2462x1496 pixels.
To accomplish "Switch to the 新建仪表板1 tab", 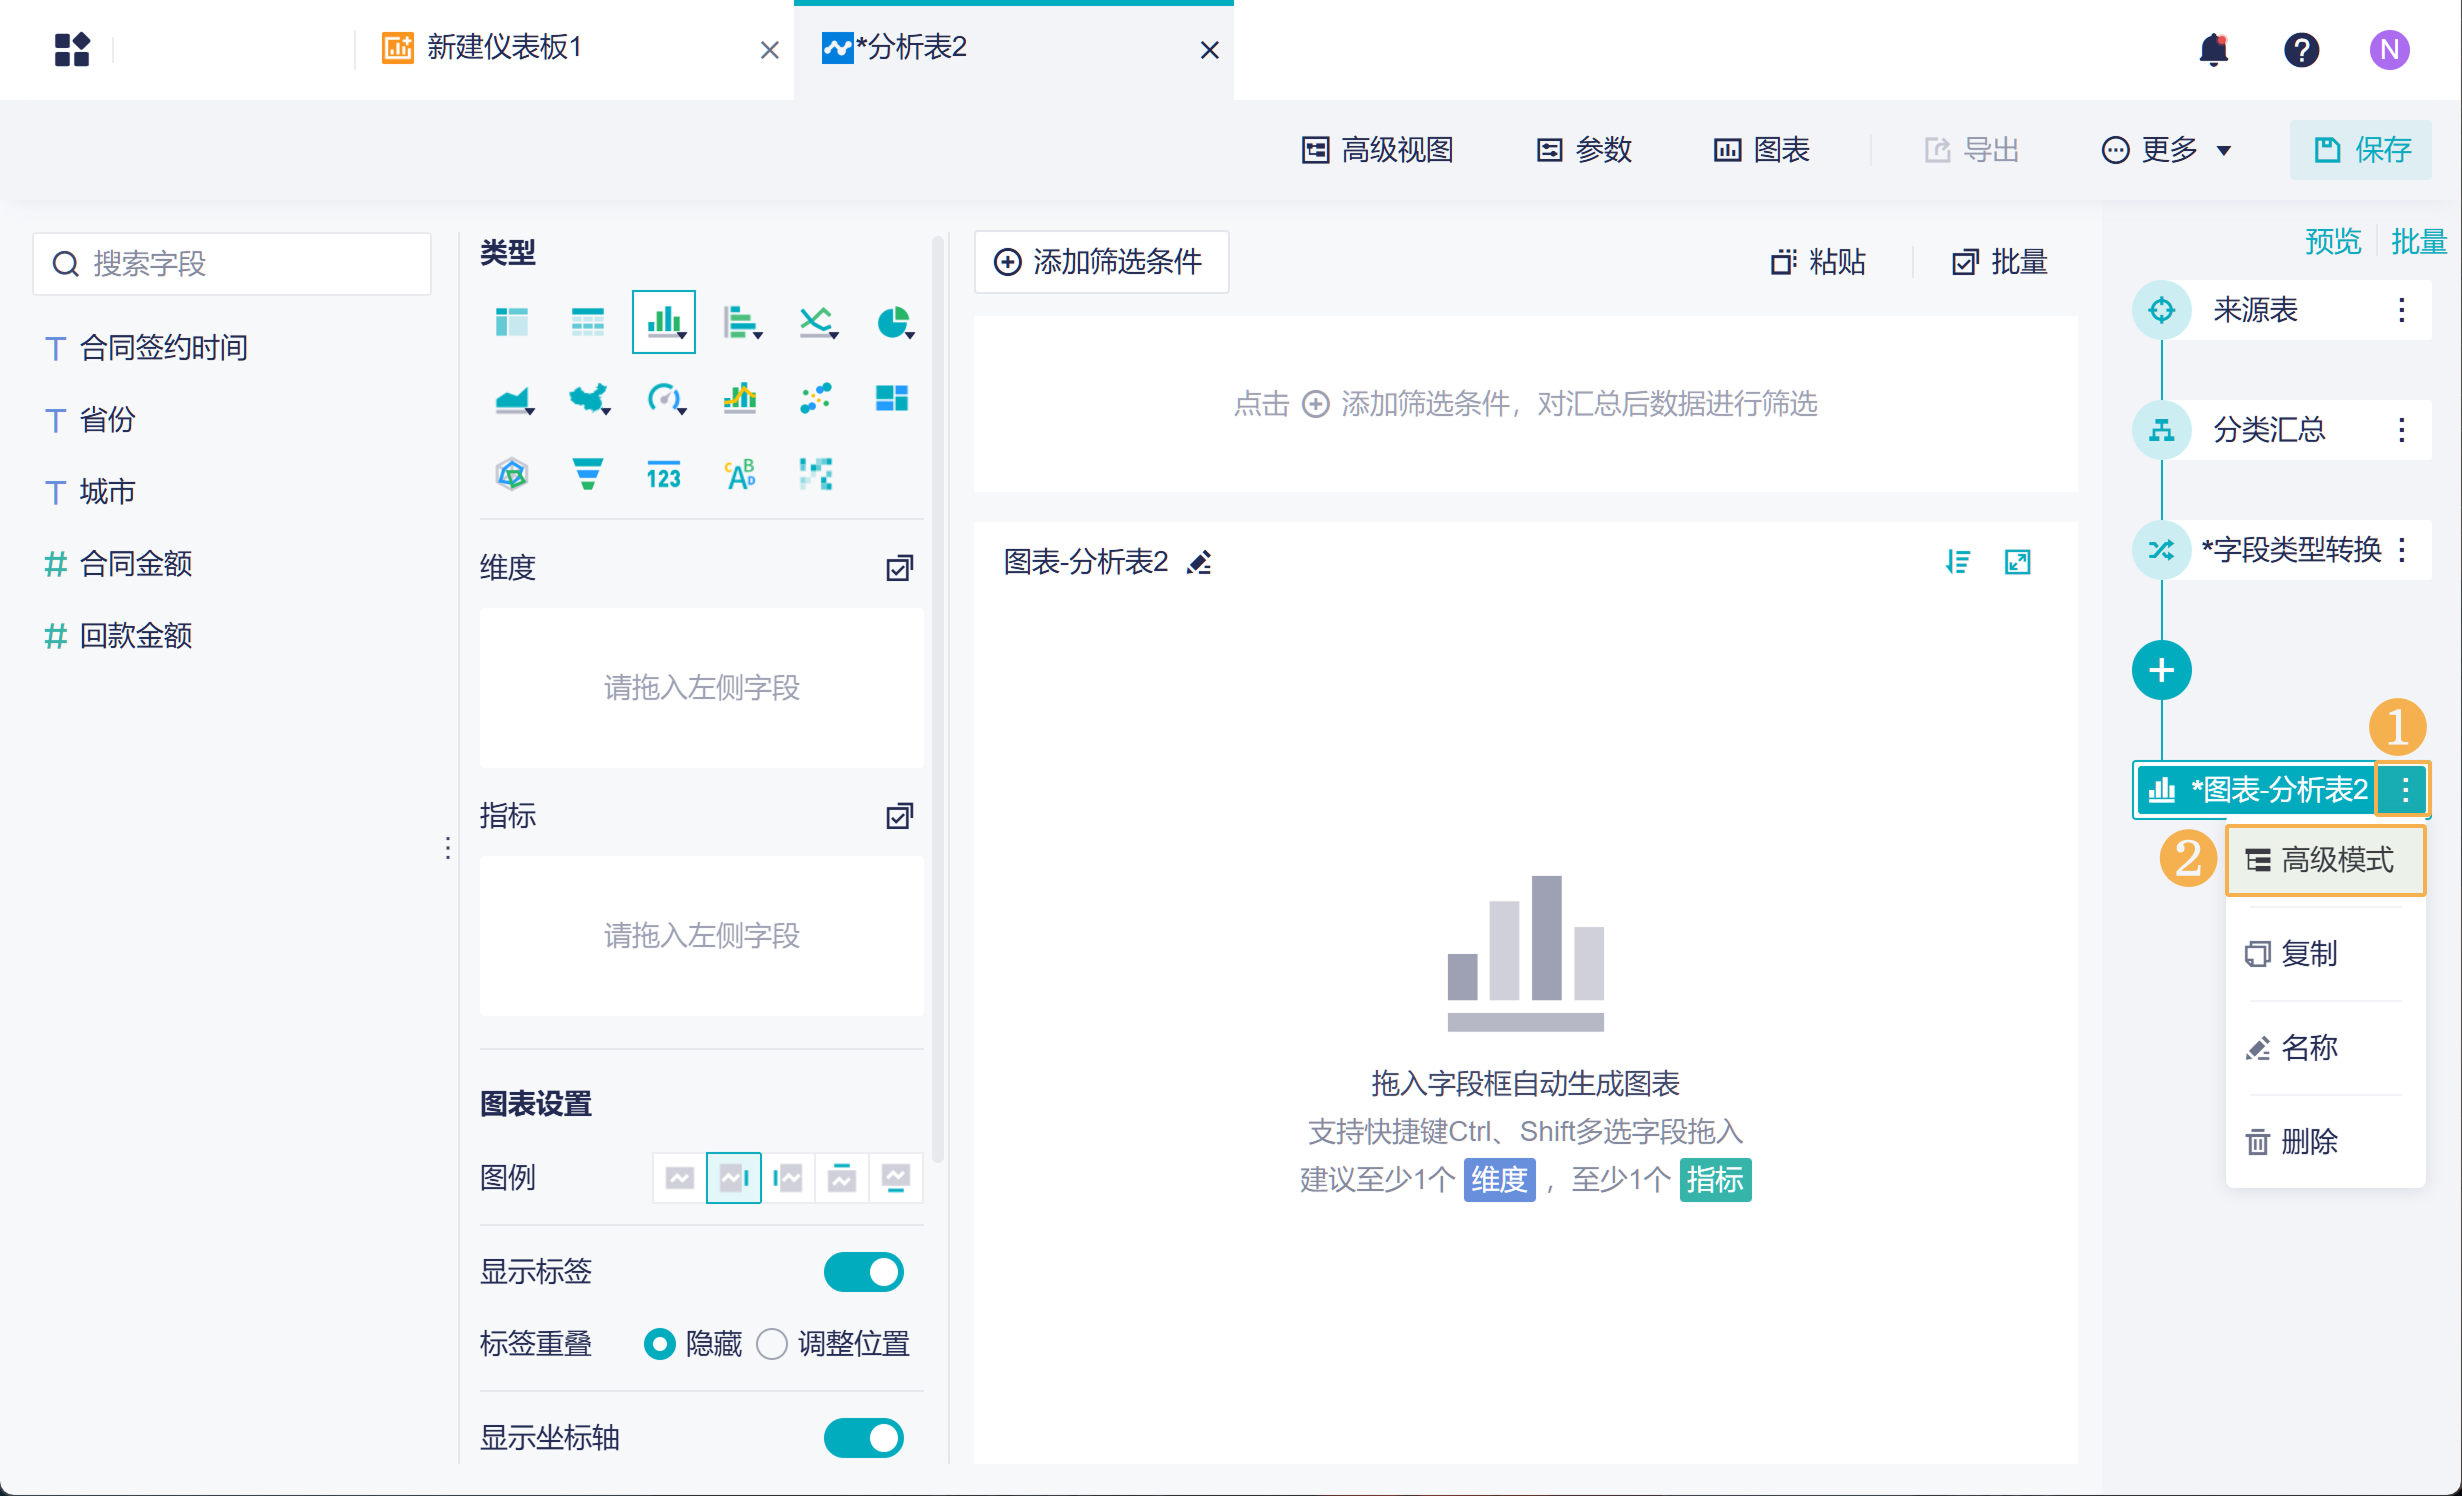I will [504, 48].
